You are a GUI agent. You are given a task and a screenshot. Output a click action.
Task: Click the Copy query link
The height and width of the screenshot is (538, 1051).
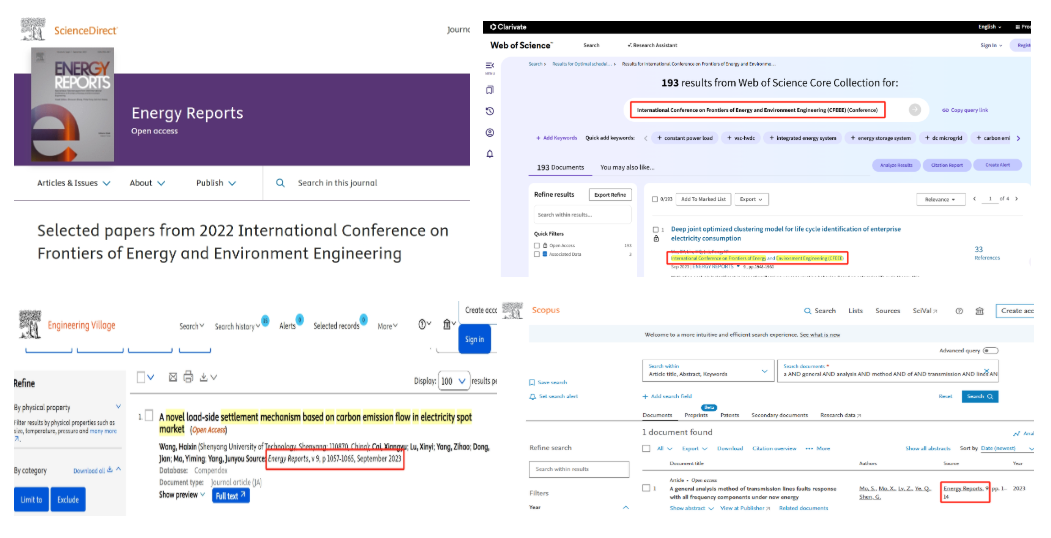pyautogui.click(x=964, y=110)
